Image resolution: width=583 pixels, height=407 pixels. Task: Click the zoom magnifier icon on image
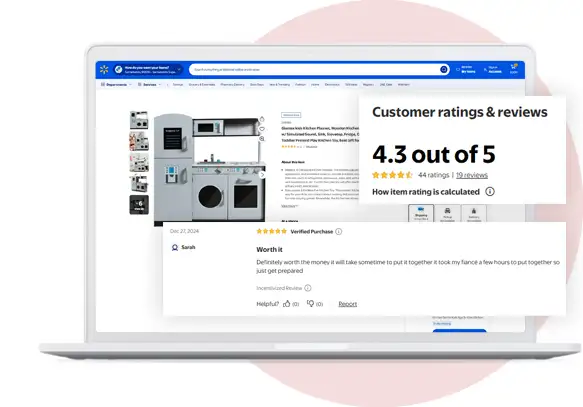coord(262,139)
